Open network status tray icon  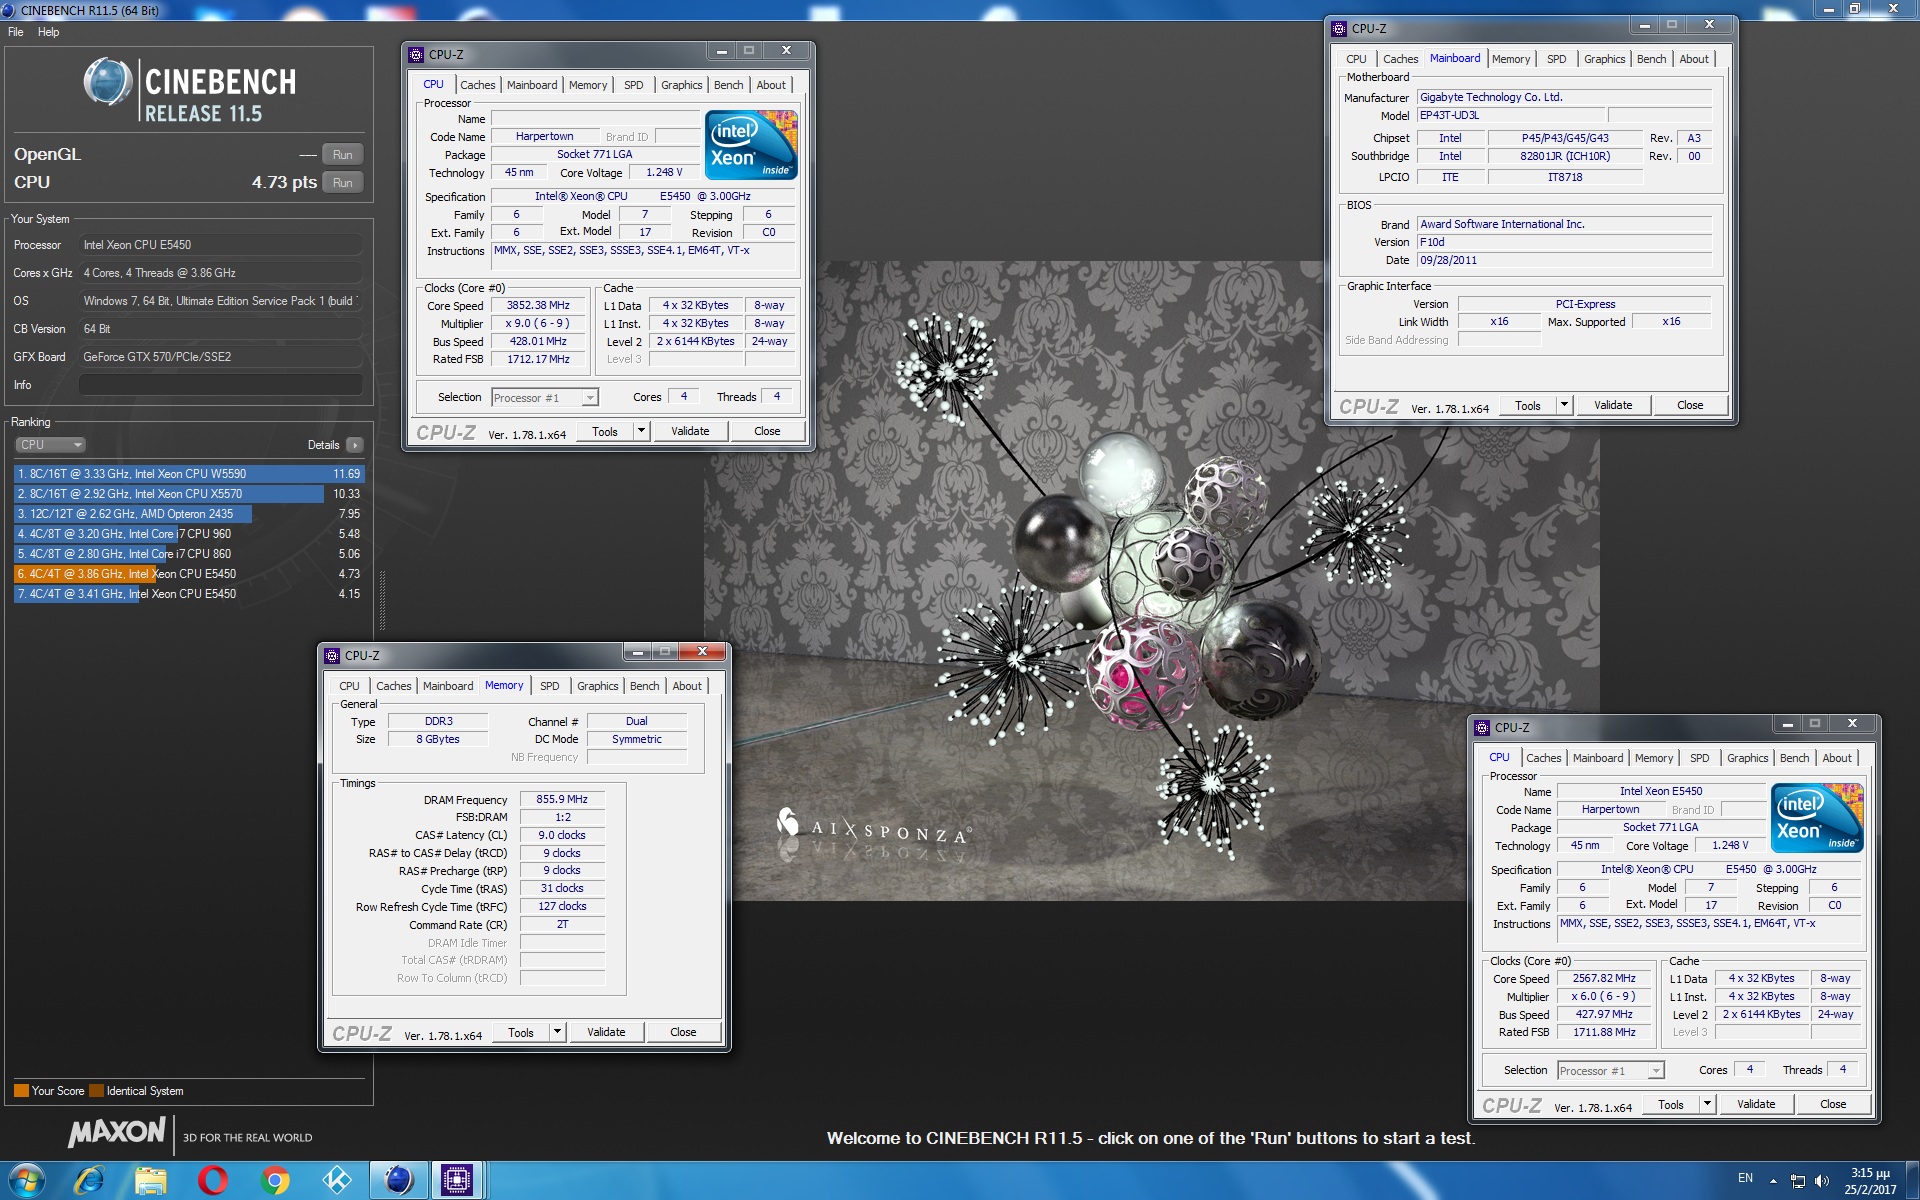coord(1797,1181)
